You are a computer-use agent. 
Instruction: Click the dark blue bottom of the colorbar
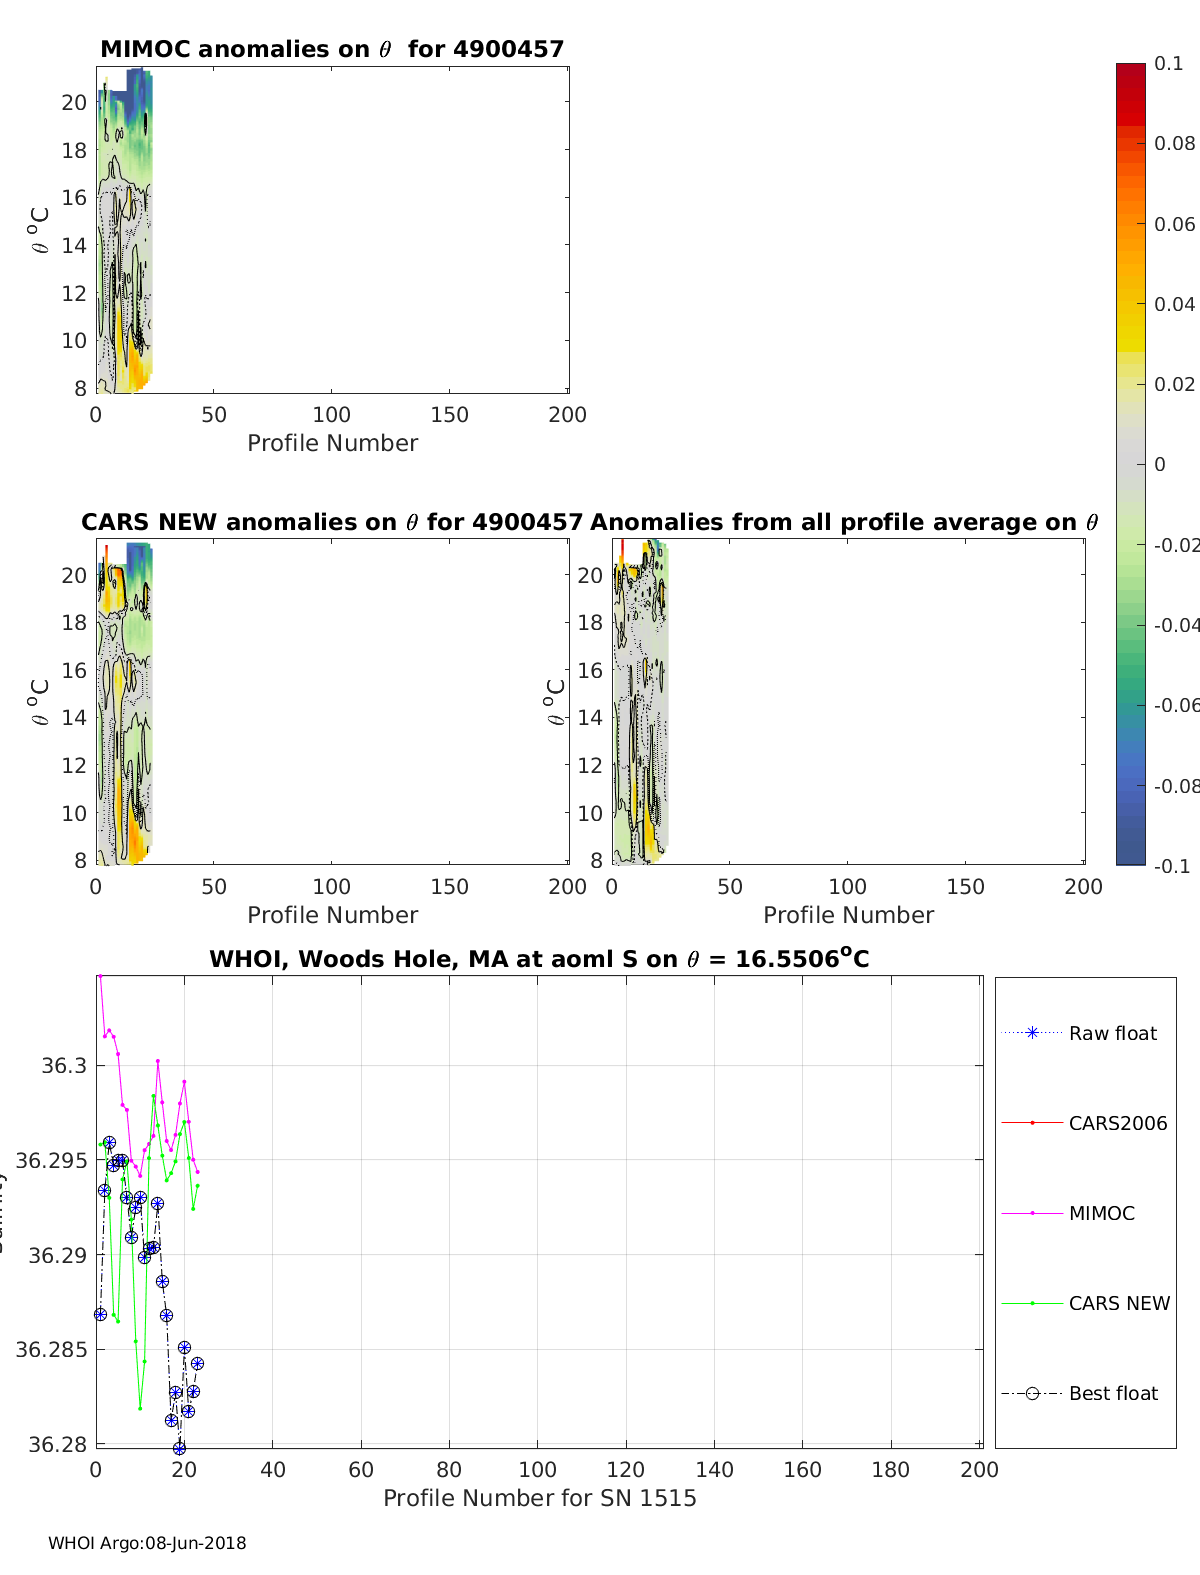(1130, 856)
